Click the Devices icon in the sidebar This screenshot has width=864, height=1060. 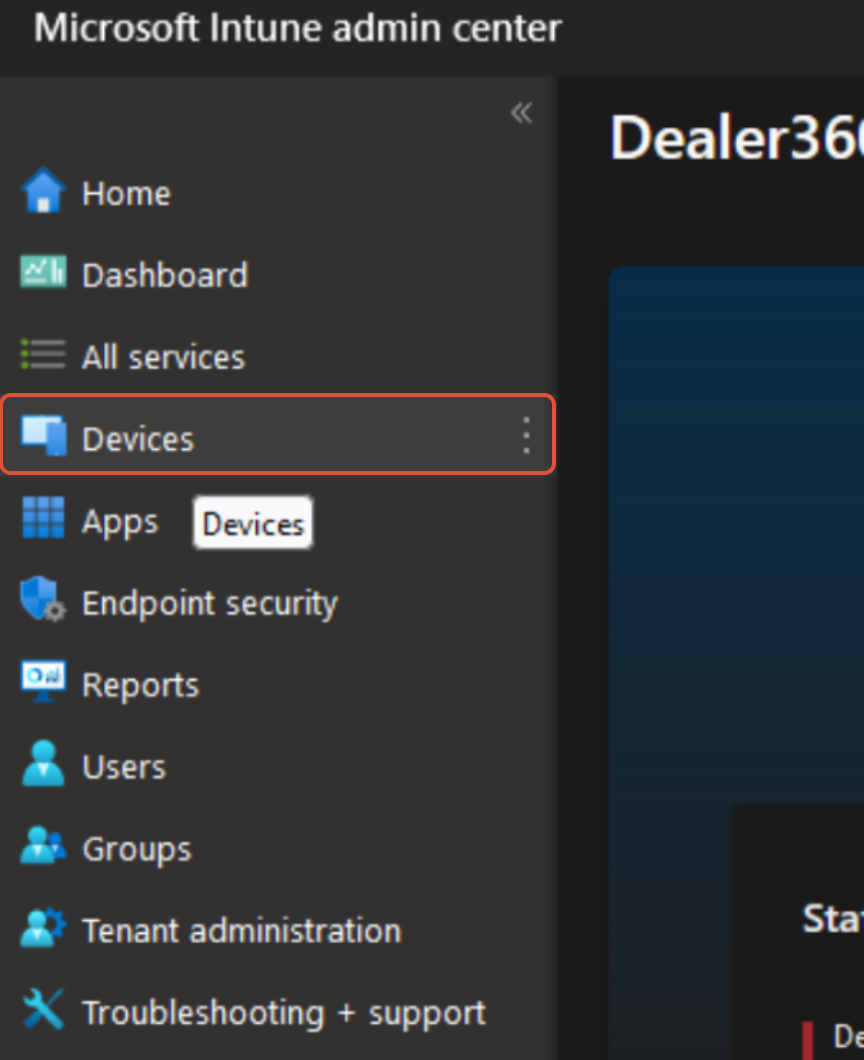point(44,435)
